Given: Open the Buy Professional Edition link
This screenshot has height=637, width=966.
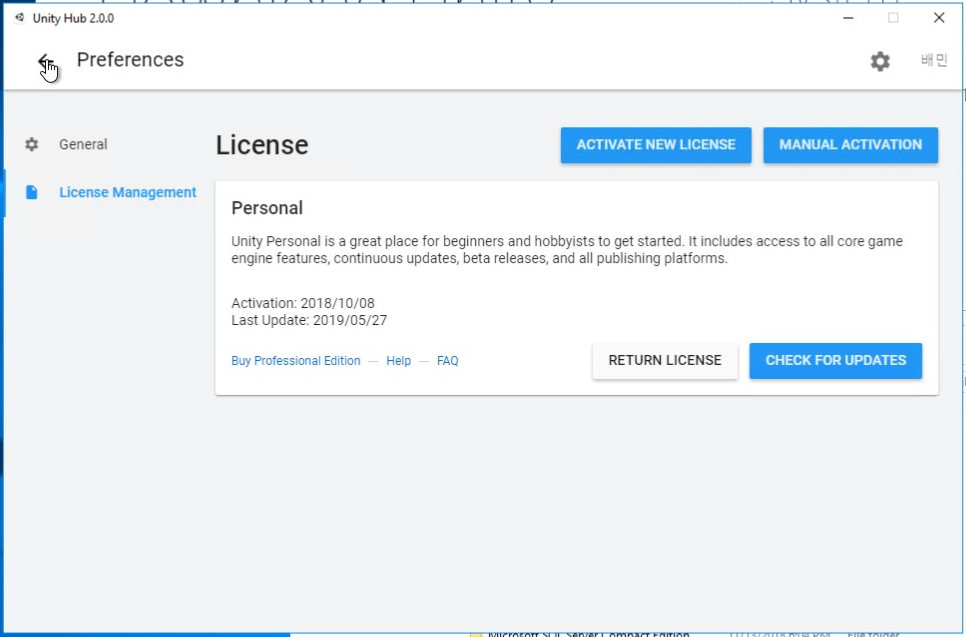Looking at the screenshot, I should click(296, 361).
